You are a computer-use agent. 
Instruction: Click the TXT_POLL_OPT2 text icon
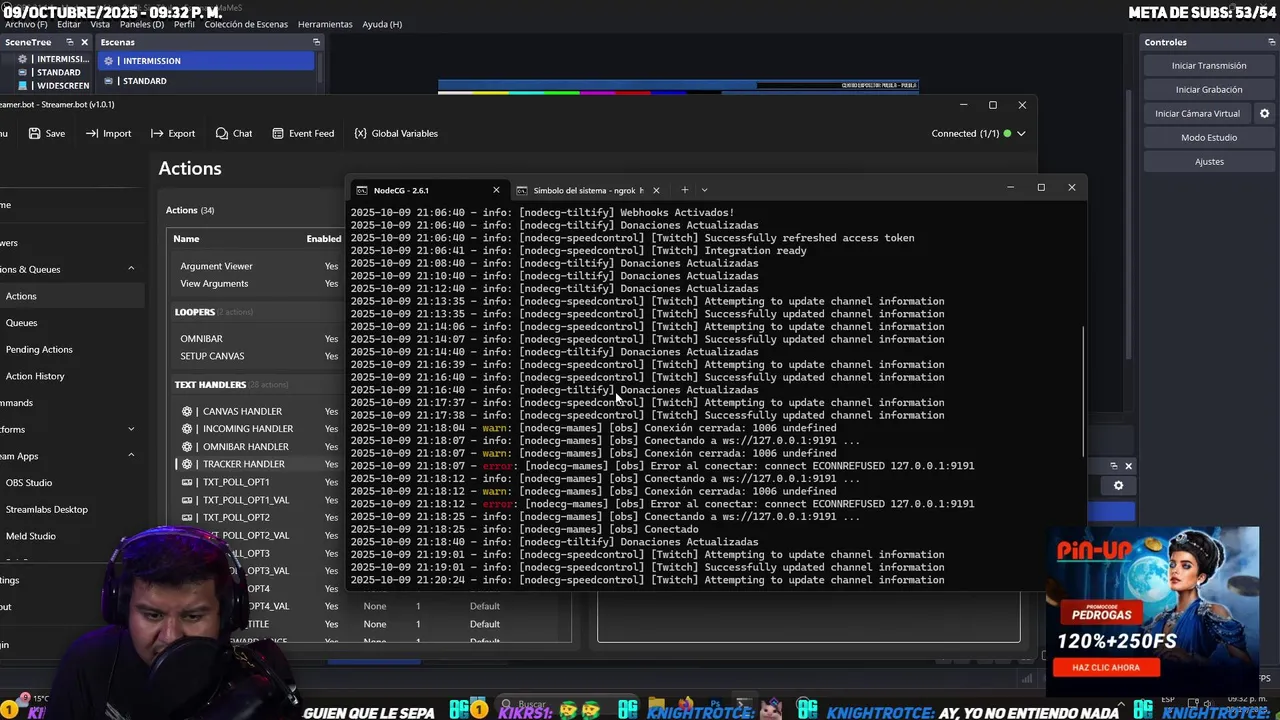pos(187,518)
